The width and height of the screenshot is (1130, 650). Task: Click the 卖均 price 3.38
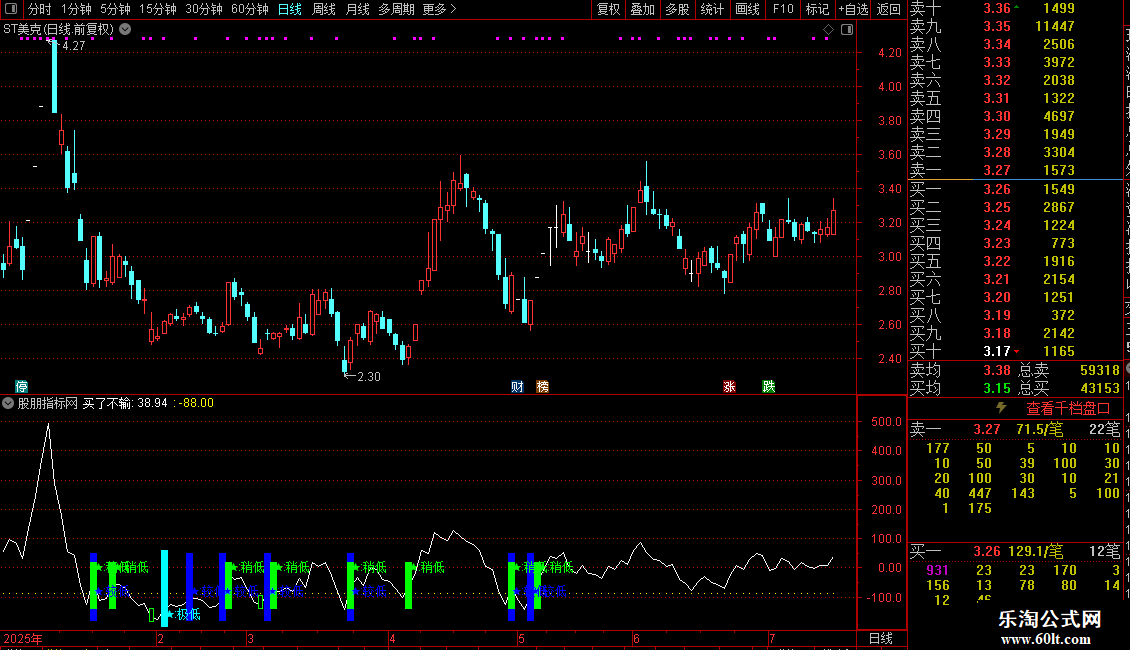[x=997, y=370]
